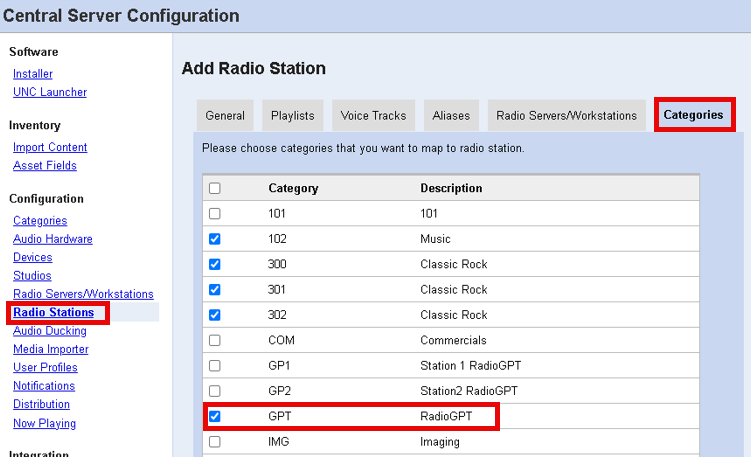Screen dimensions: 751x457
Task: Open the Installer link under Software
Action: point(33,74)
